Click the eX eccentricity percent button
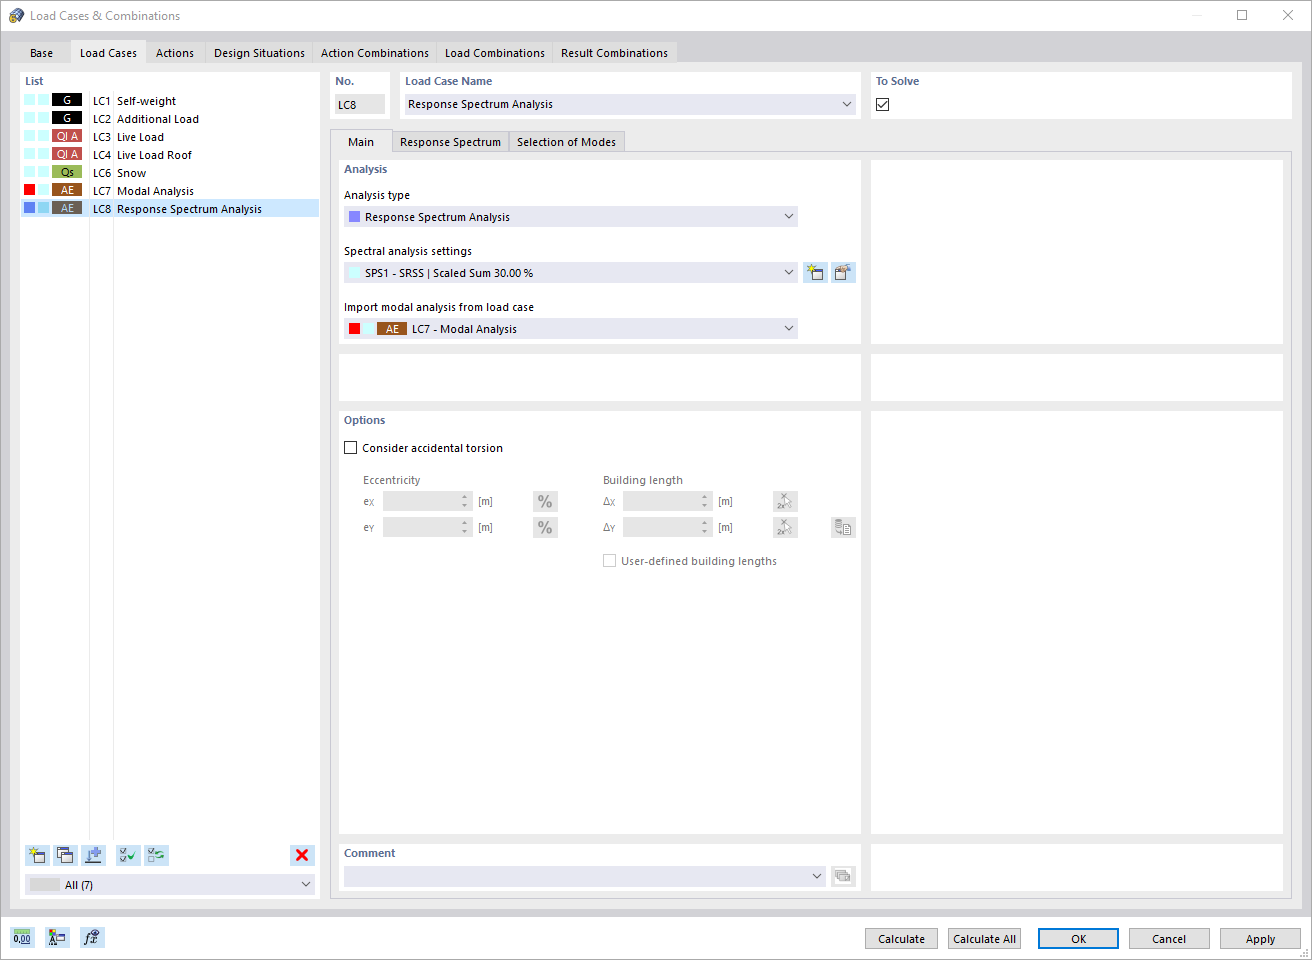1312x960 pixels. point(545,501)
